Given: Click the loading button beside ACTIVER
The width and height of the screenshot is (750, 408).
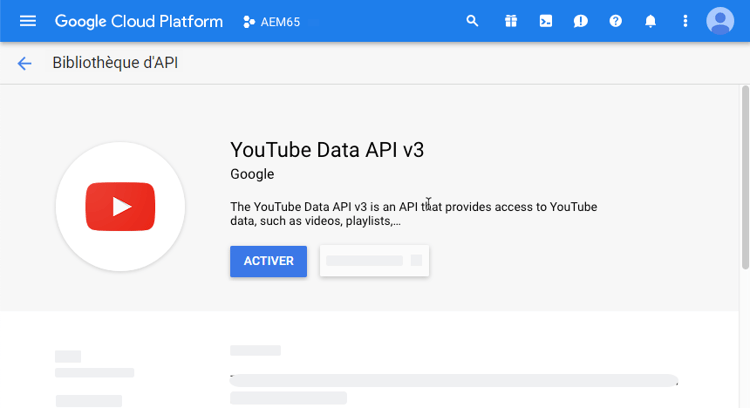Looking at the screenshot, I should [375, 261].
